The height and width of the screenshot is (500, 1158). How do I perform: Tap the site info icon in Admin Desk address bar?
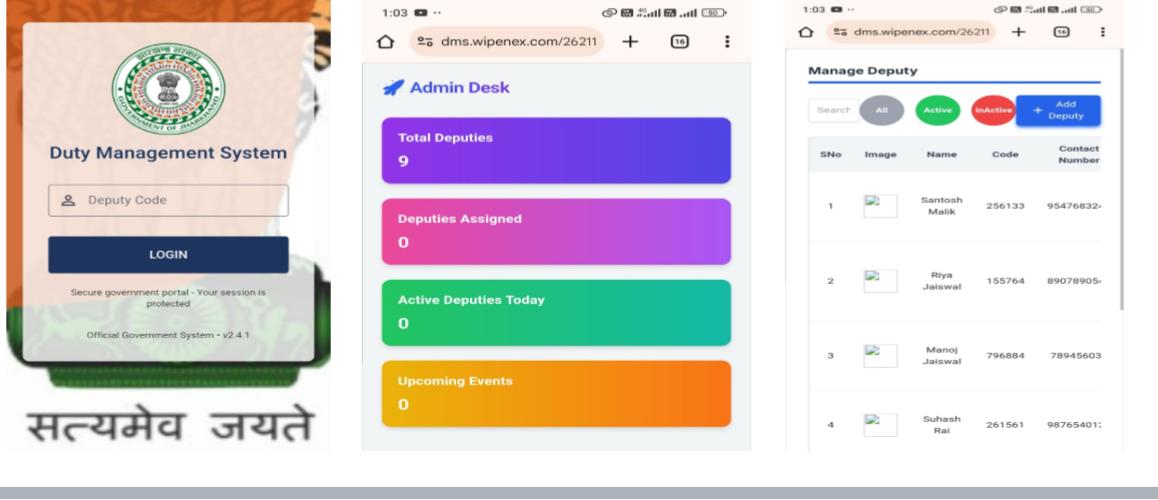coord(425,41)
